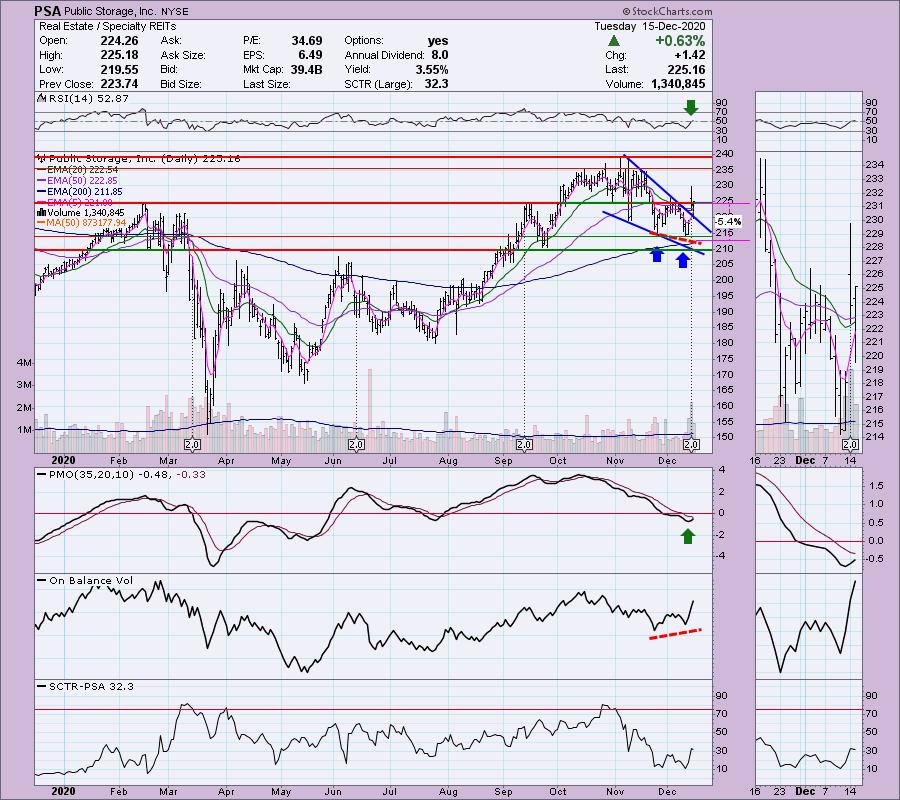Click the NYSE exchange label

pos(175,11)
